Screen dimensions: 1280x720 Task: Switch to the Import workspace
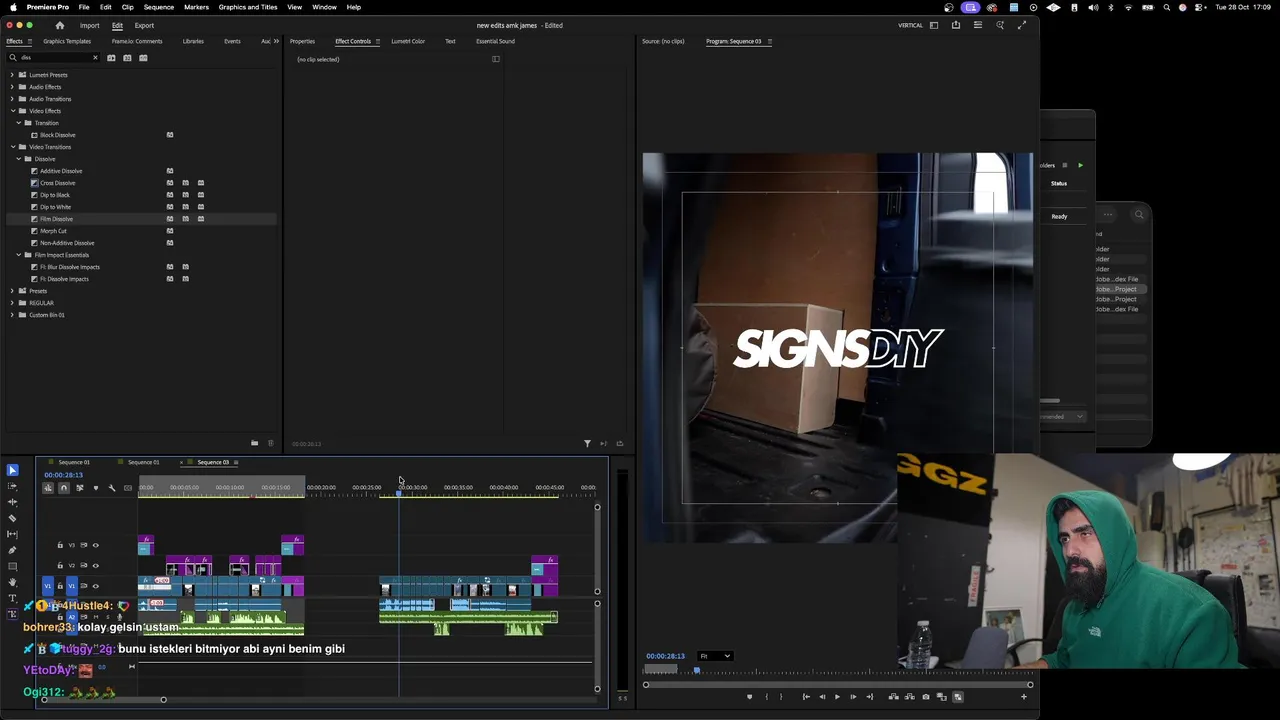pos(89,25)
